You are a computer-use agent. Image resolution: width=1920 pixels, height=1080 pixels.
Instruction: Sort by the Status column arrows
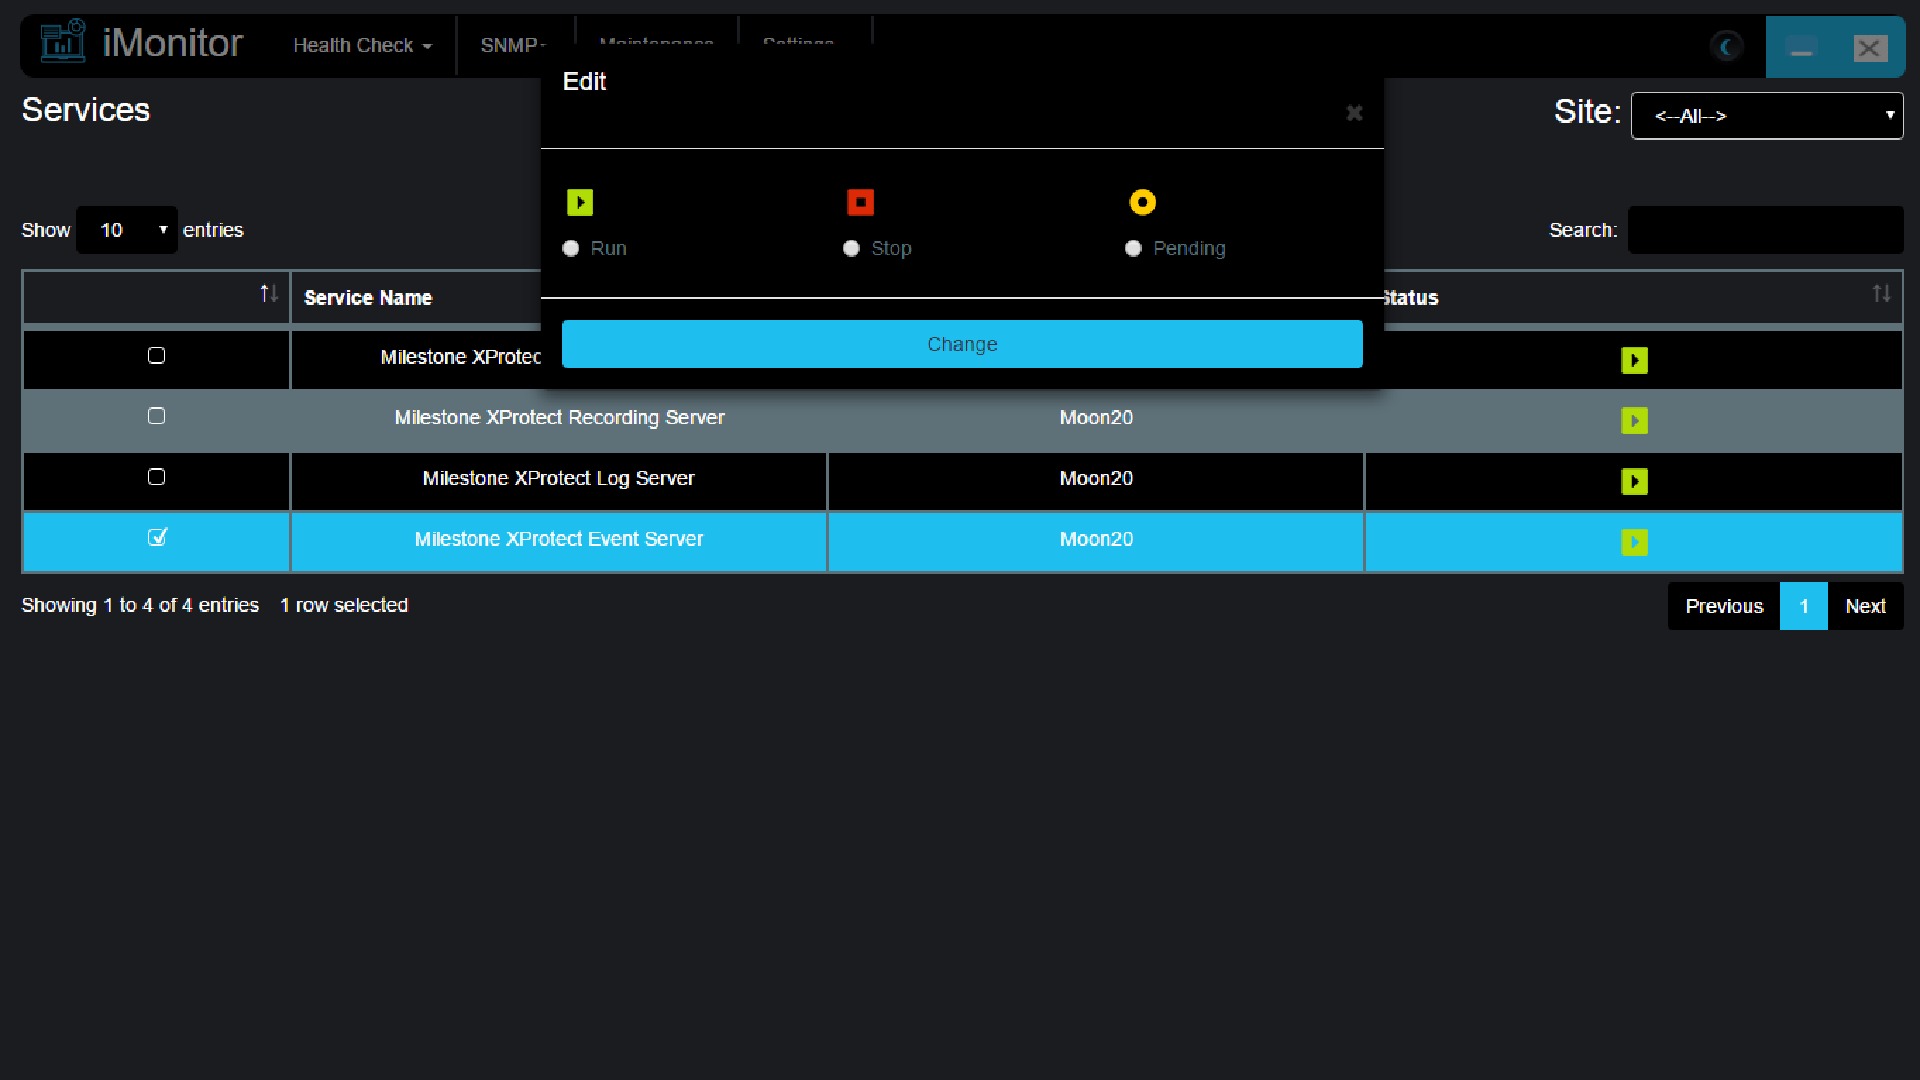click(x=1881, y=294)
